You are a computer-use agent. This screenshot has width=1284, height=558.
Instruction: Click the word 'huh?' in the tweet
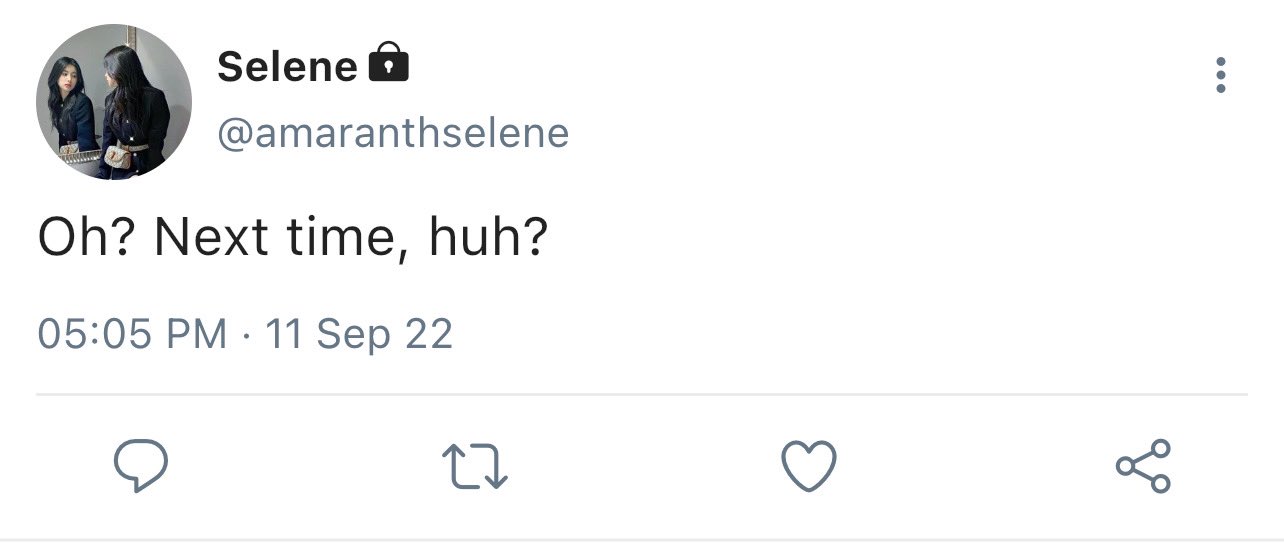[x=488, y=239]
